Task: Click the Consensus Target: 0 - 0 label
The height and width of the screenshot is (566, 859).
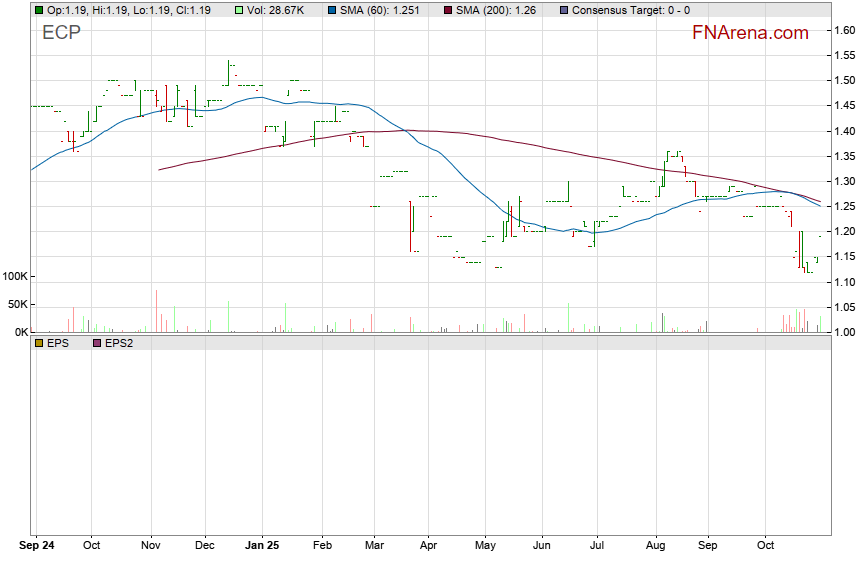Action: coord(630,10)
